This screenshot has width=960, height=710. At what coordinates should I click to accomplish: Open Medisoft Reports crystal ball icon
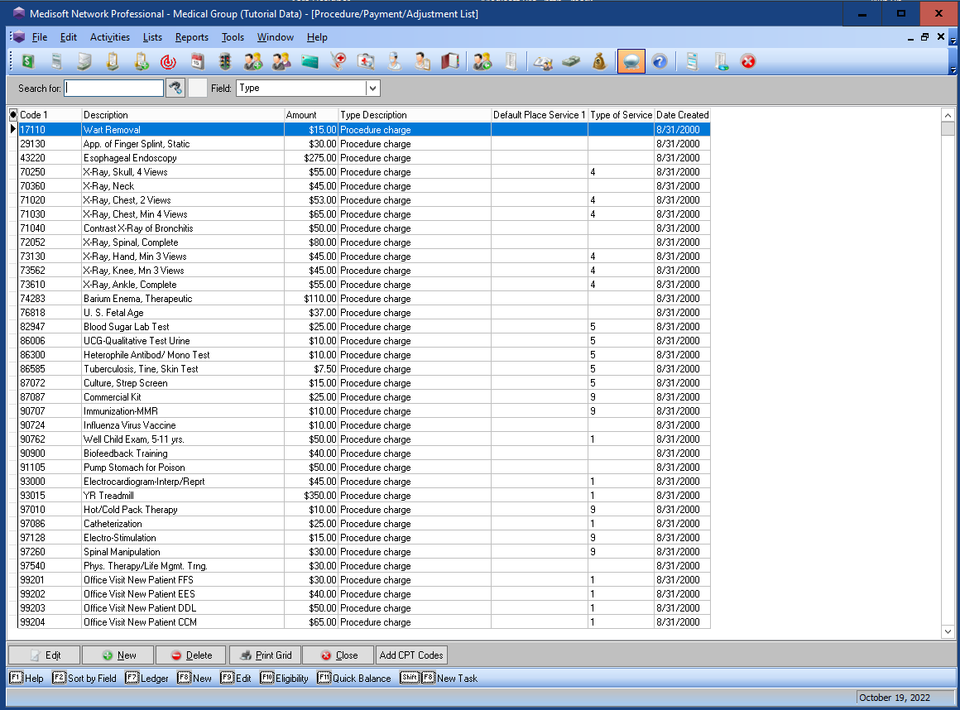[630, 61]
